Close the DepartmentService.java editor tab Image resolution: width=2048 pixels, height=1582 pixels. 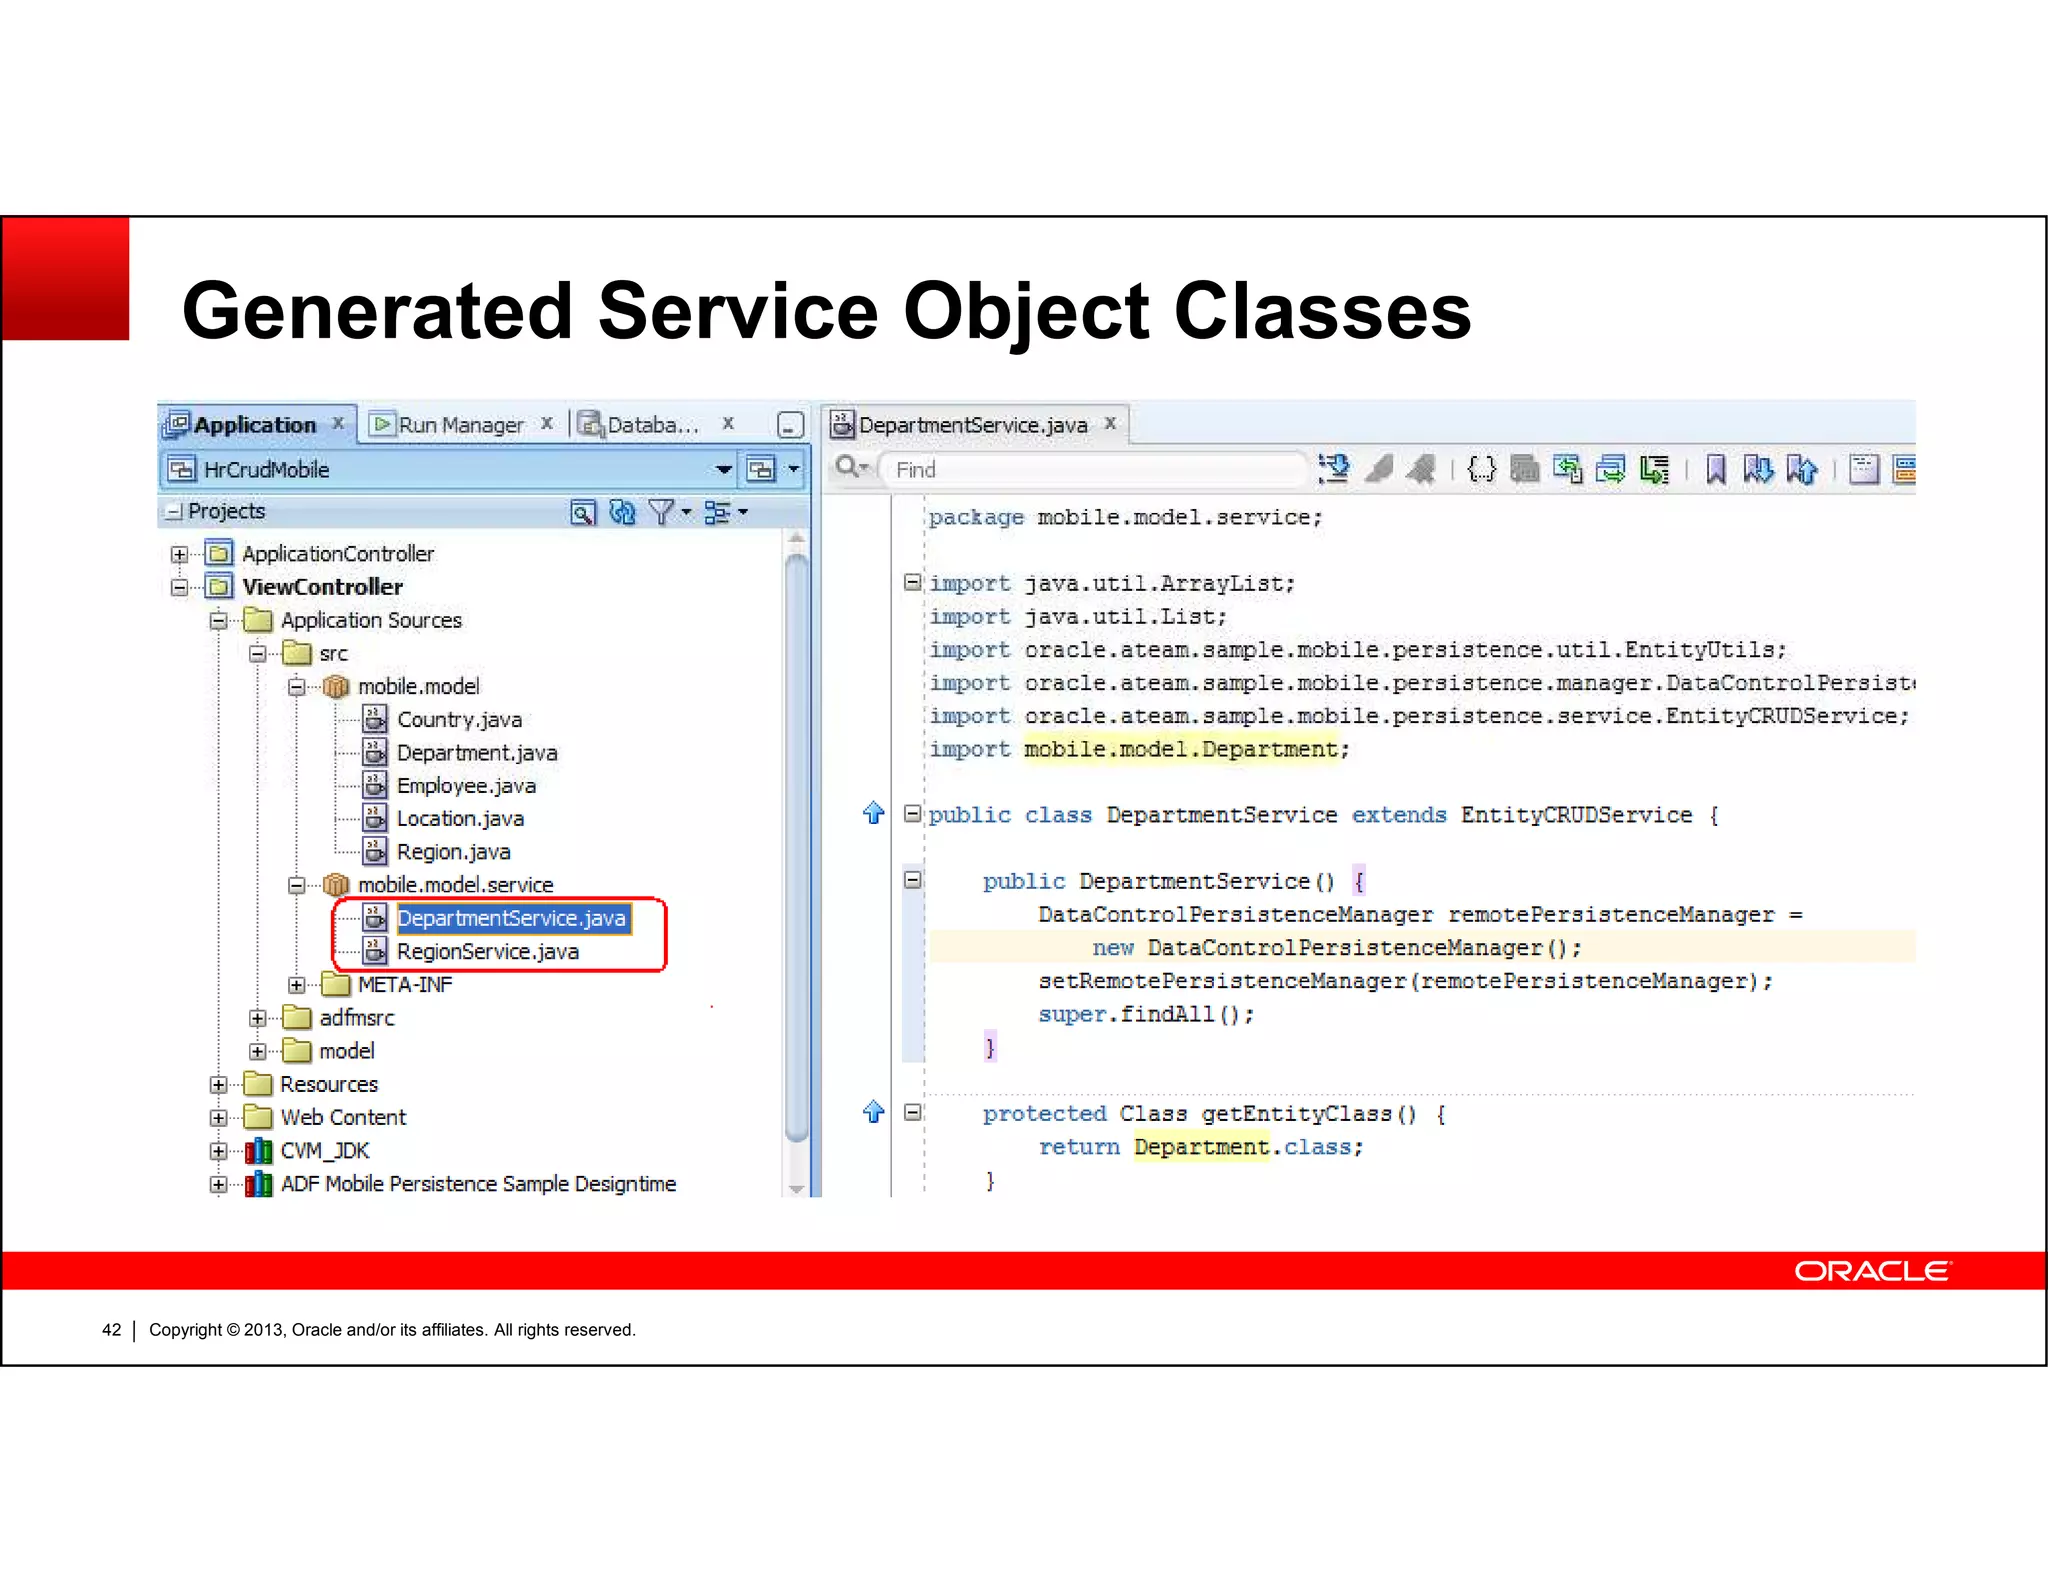(1110, 424)
